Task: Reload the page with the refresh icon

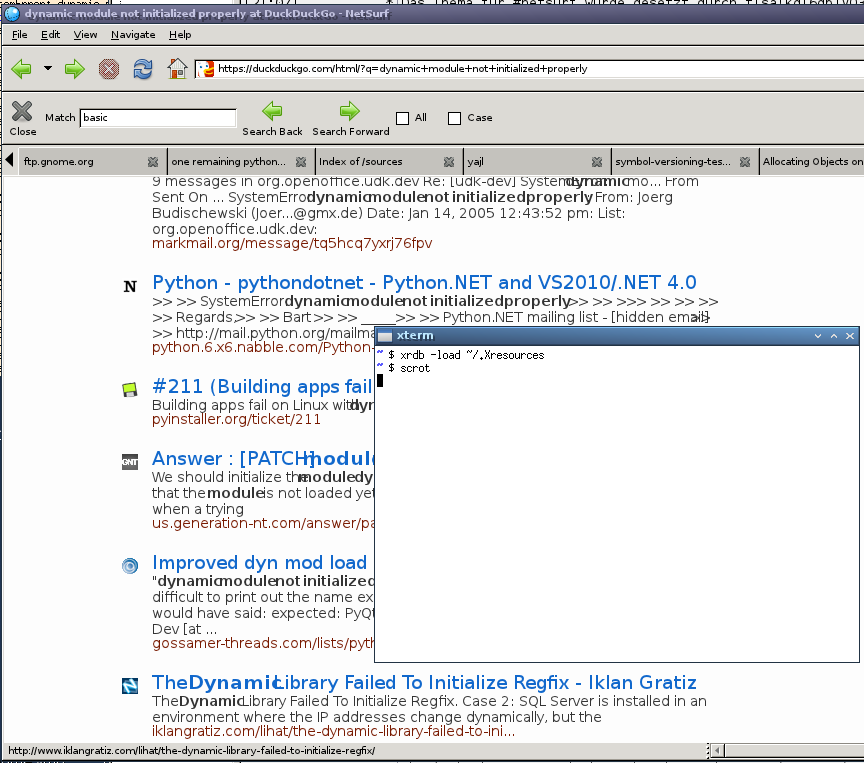Action: pyautogui.click(x=143, y=69)
